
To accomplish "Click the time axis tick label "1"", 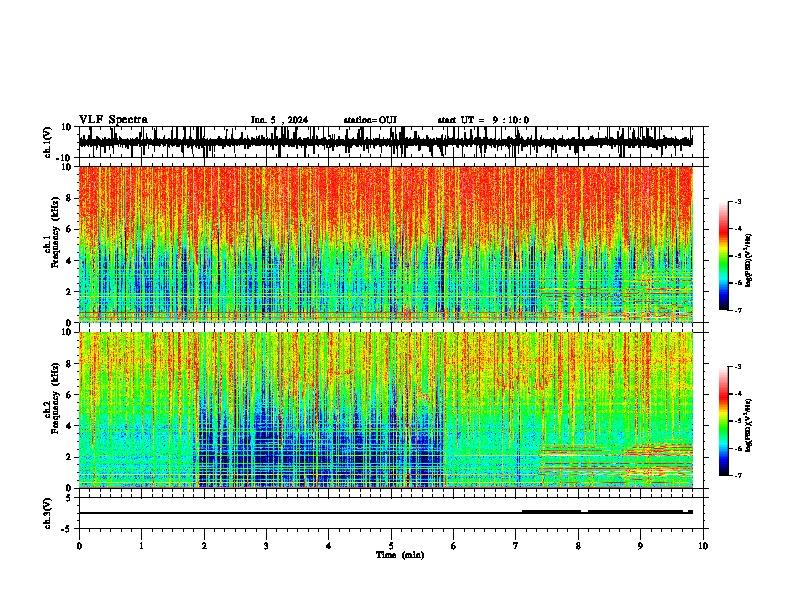I will [141, 546].
